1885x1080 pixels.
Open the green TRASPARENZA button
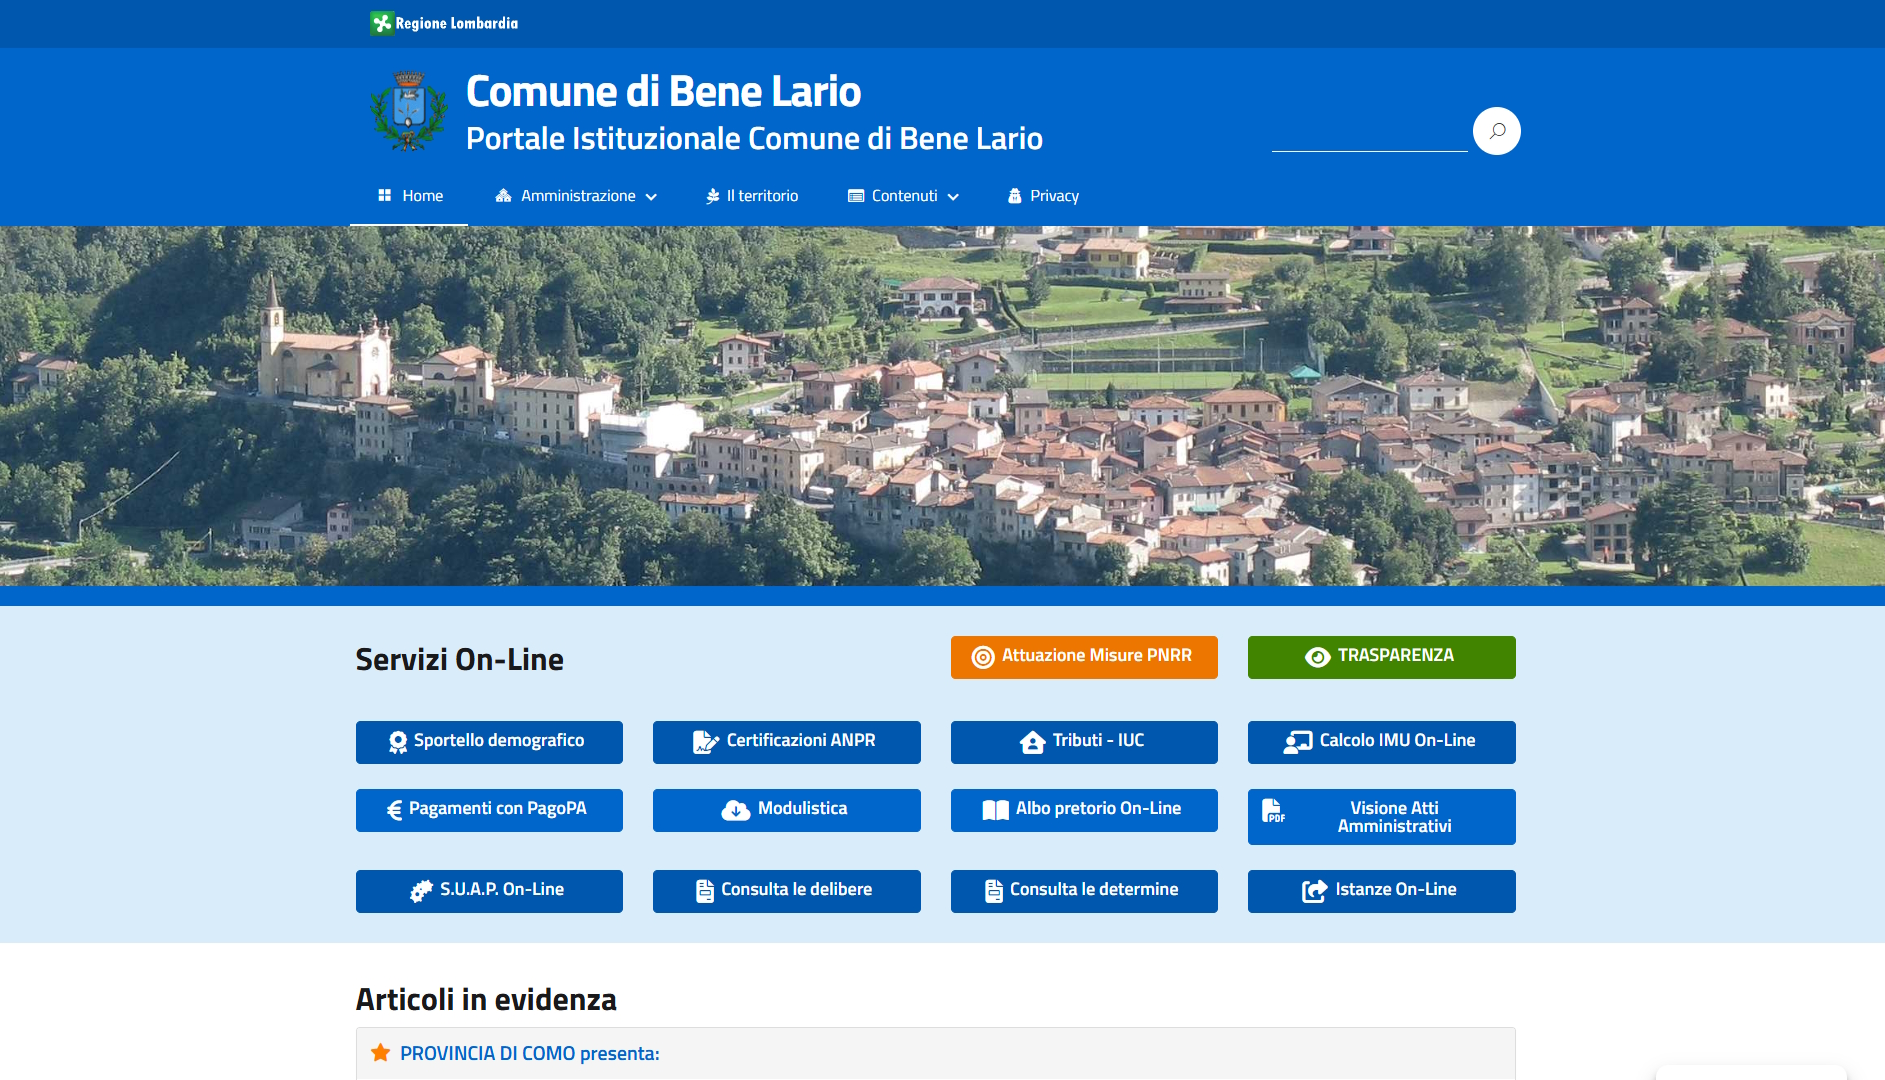coord(1381,657)
